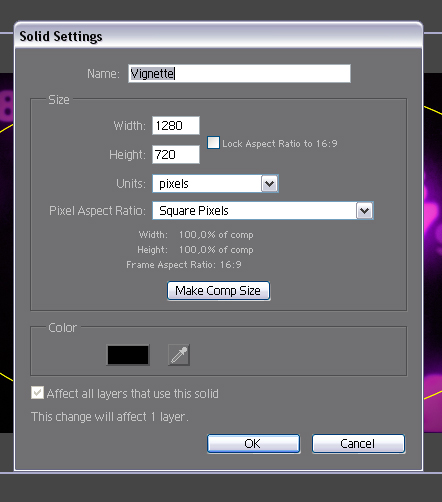442x502 pixels.
Task: Pick a color with the eyedropper tool
Action: (179, 355)
